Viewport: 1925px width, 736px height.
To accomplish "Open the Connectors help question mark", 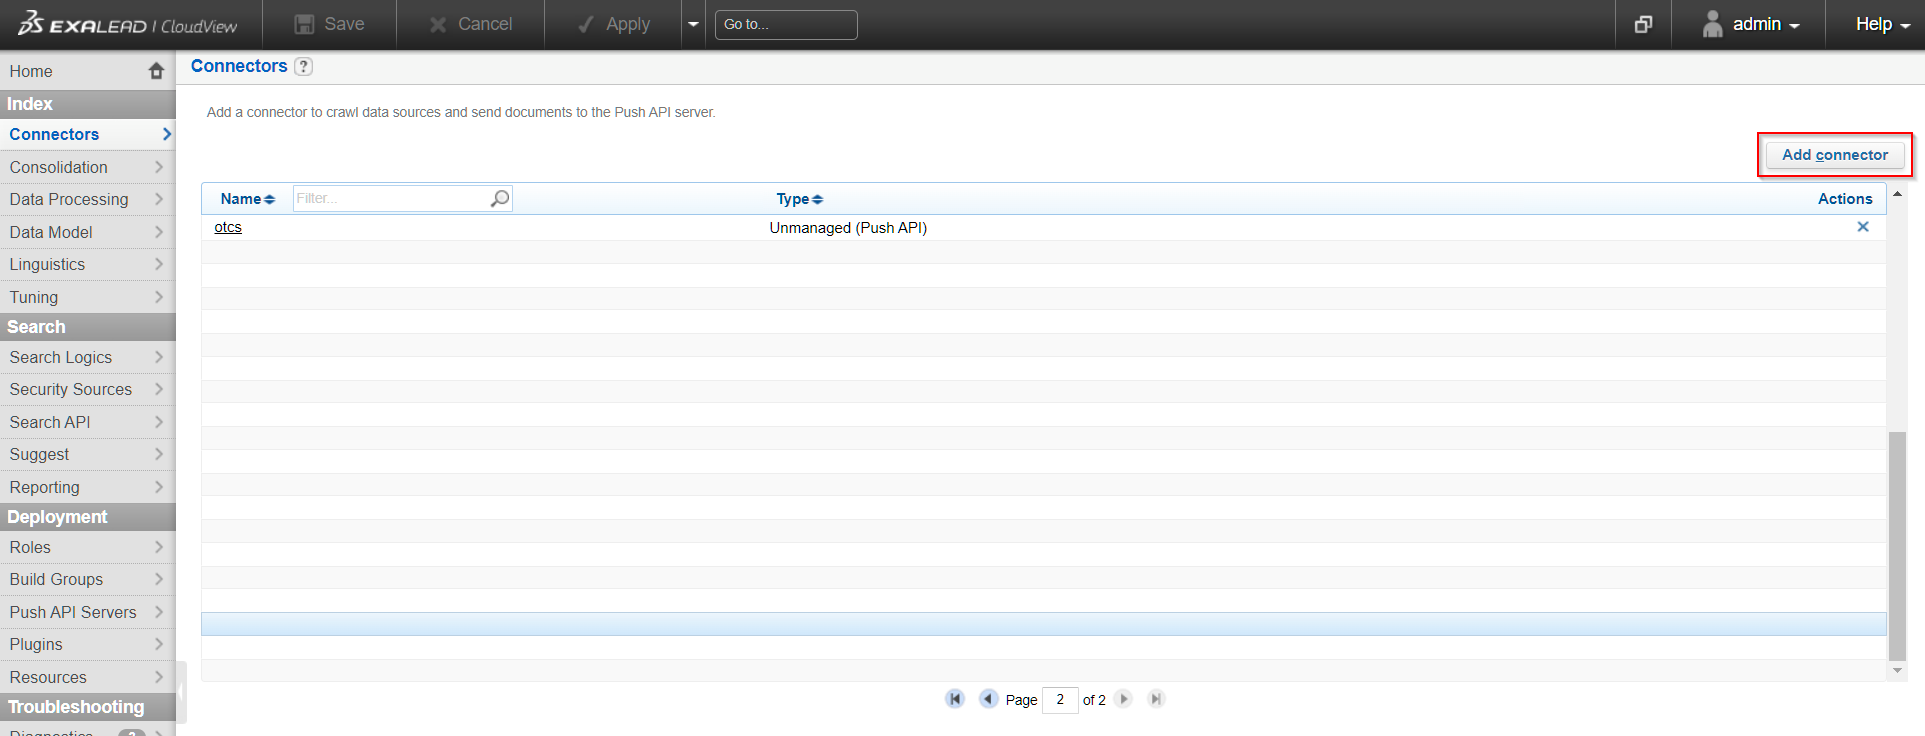I will click(x=304, y=66).
